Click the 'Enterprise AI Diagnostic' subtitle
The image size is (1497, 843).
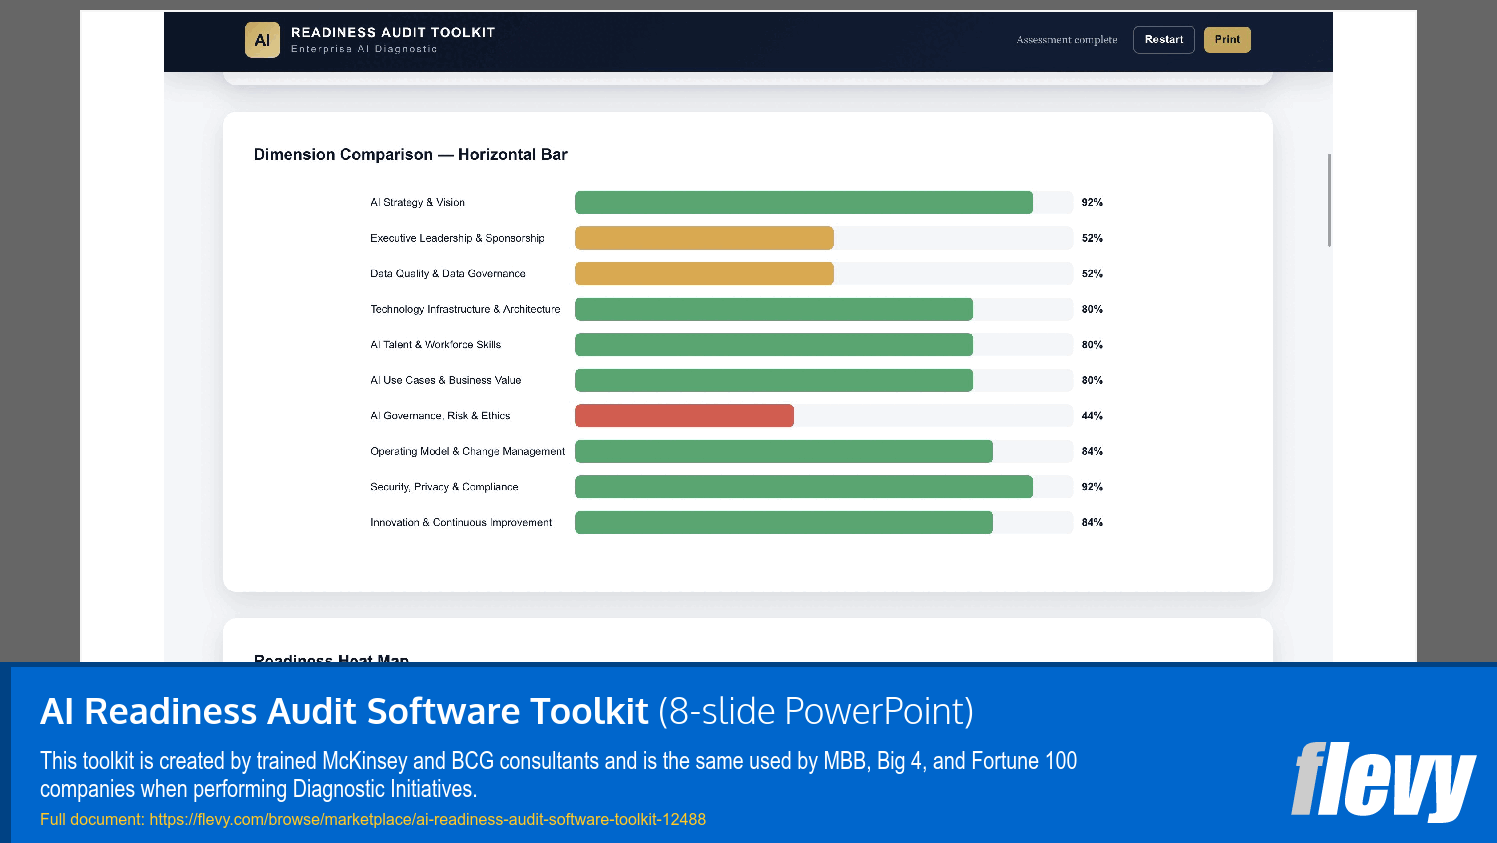[364, 49]
